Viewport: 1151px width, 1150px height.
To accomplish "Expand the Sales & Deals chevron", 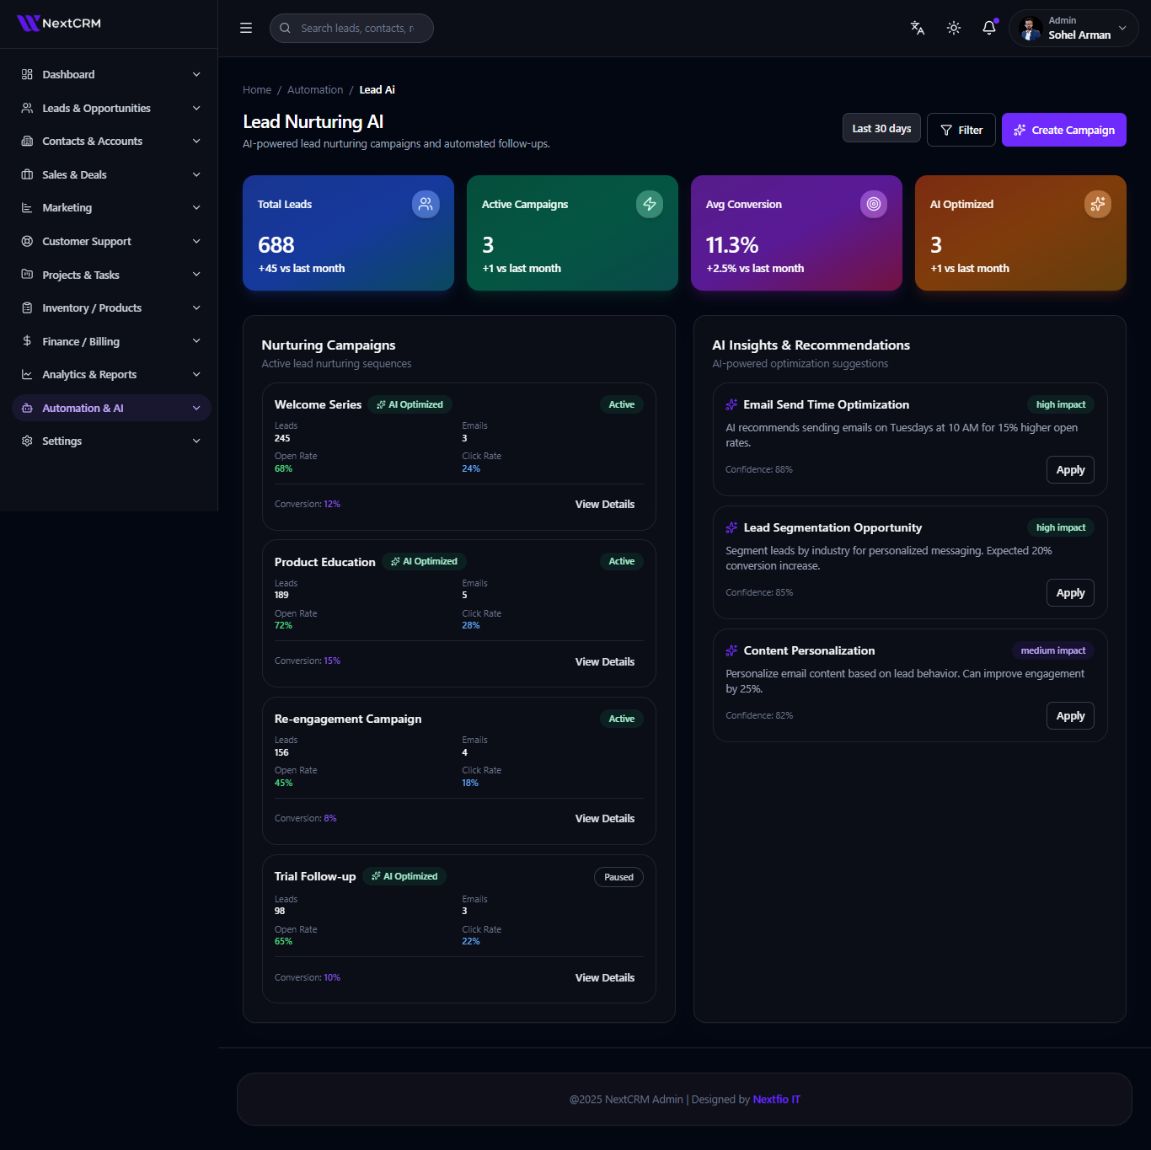I will (x=196, y=175).
